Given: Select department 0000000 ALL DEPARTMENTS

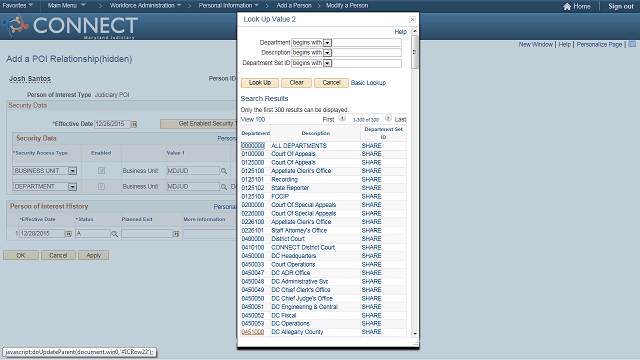Looking at the screenshot, I should point(253,146).
